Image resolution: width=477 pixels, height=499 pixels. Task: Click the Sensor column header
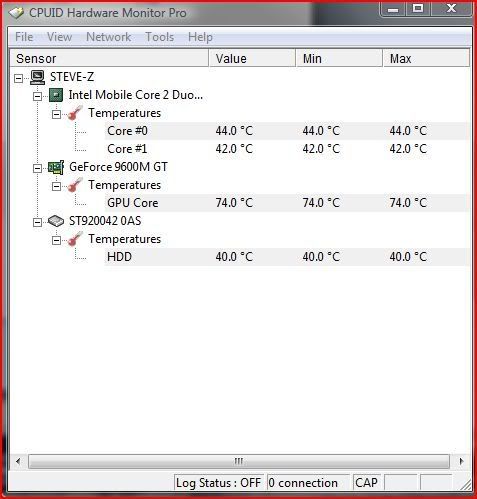[109, 58]
